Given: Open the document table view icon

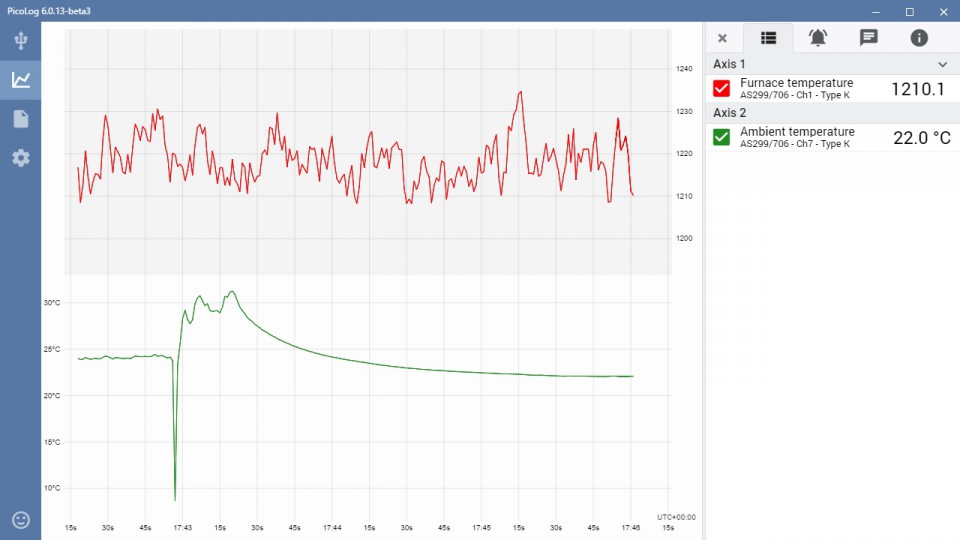Looking at the screenshot, I should click(21, 119).
